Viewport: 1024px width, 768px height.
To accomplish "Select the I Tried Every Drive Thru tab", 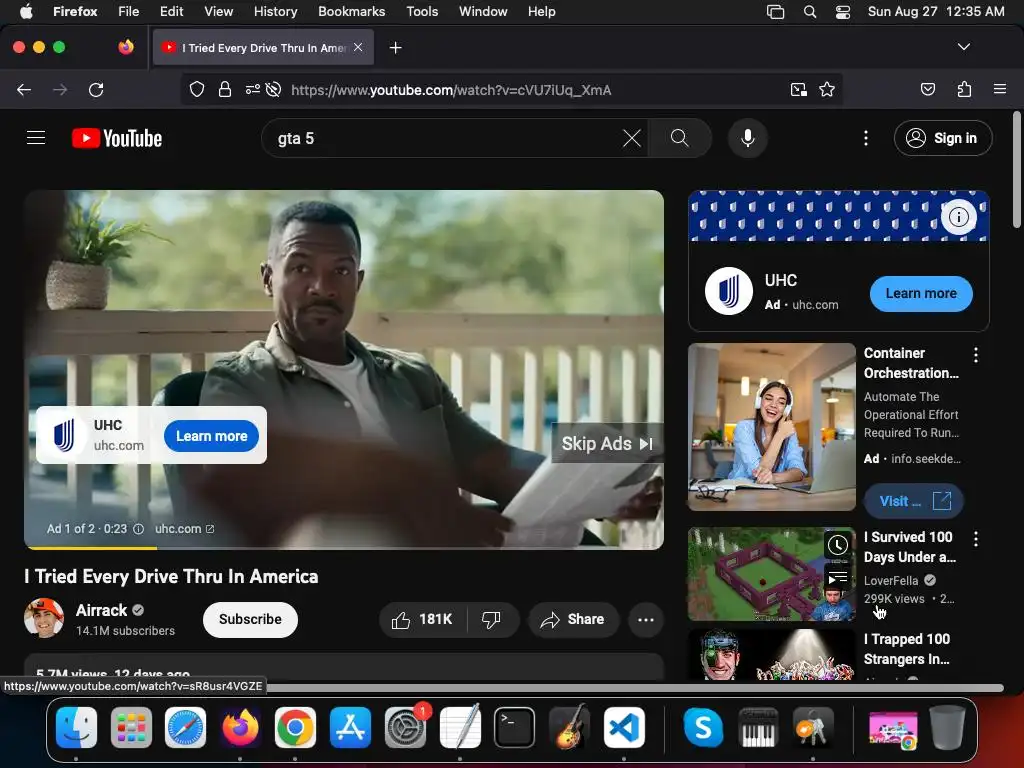I will (x=263, y=48).
